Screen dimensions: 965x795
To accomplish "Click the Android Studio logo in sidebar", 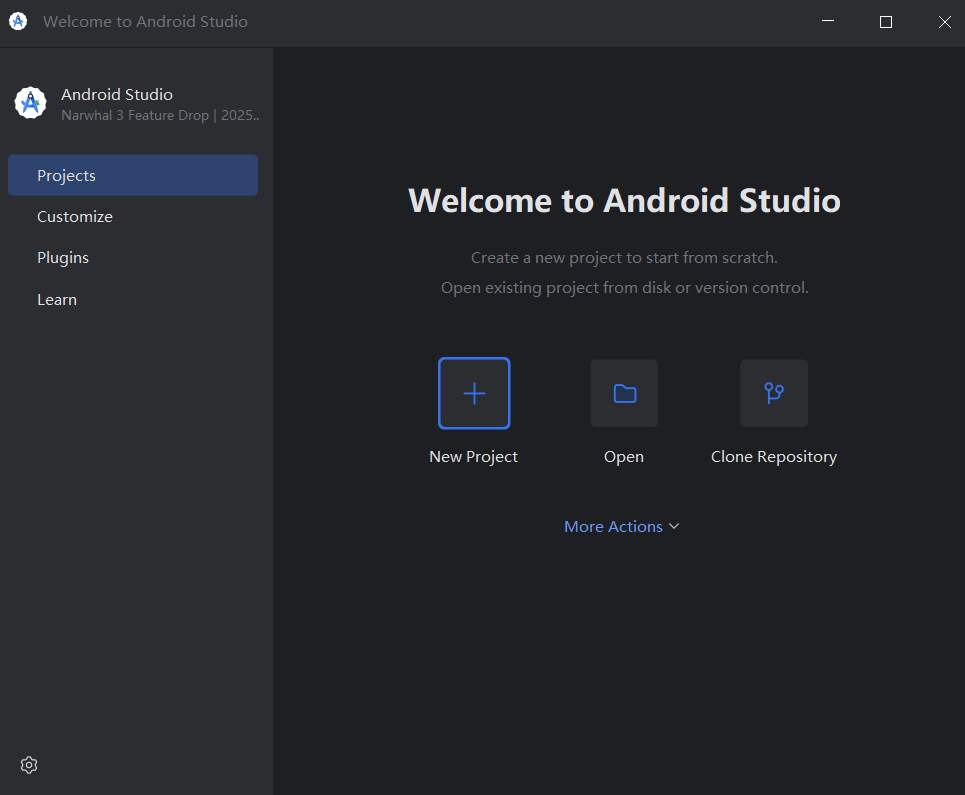I will [x=31, y=103].
